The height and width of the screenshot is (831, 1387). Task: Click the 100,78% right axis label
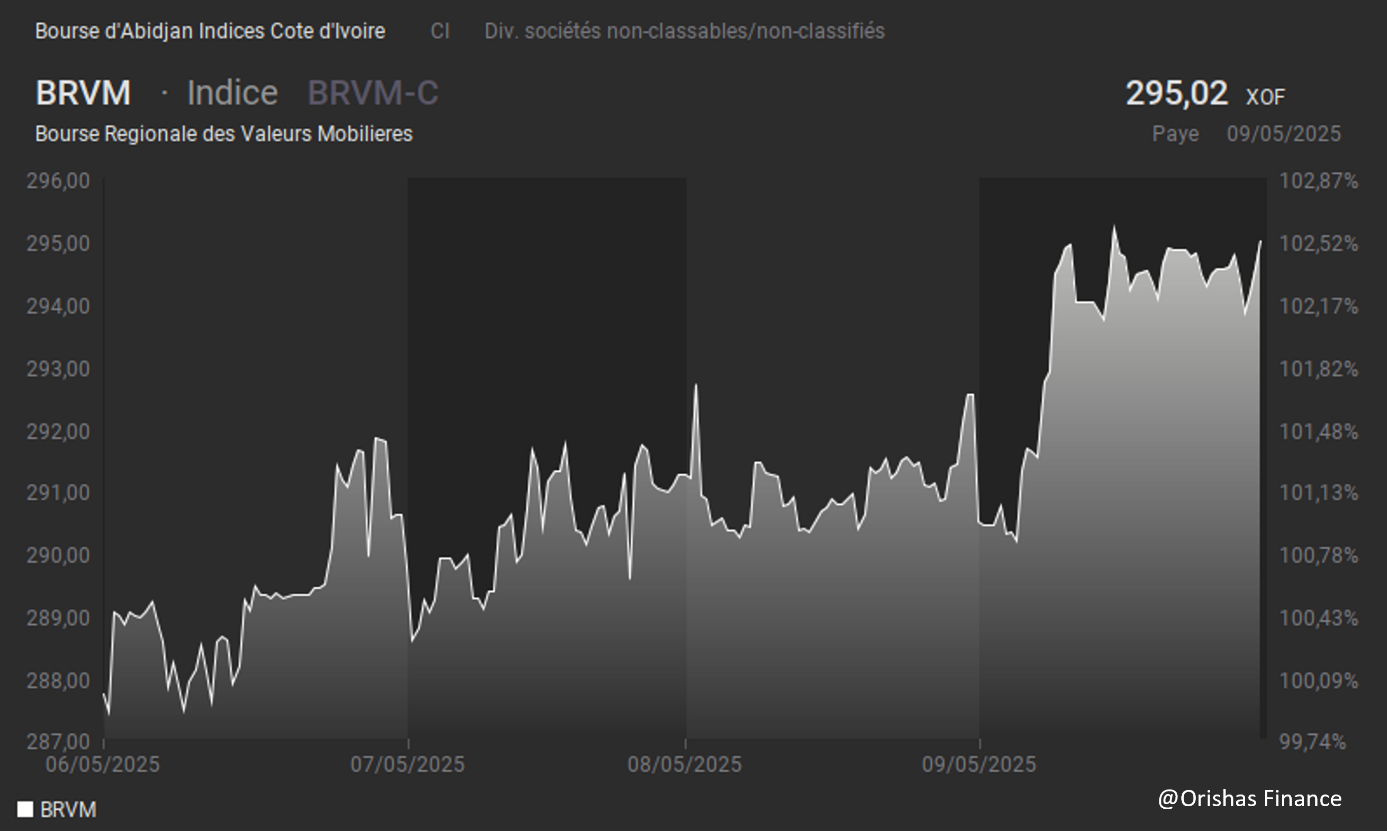[x=1319, y=555]
